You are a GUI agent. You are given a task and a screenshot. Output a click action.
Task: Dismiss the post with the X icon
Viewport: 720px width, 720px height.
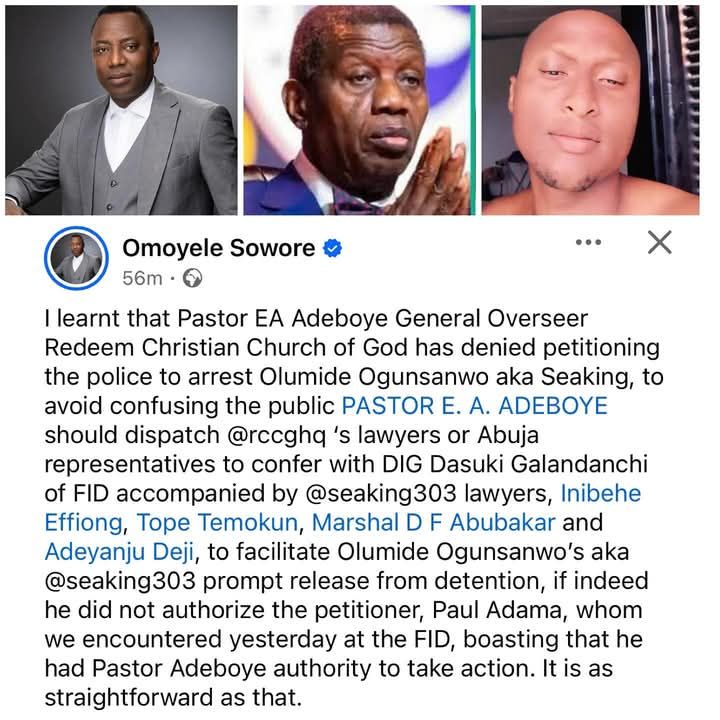(659, 242)
